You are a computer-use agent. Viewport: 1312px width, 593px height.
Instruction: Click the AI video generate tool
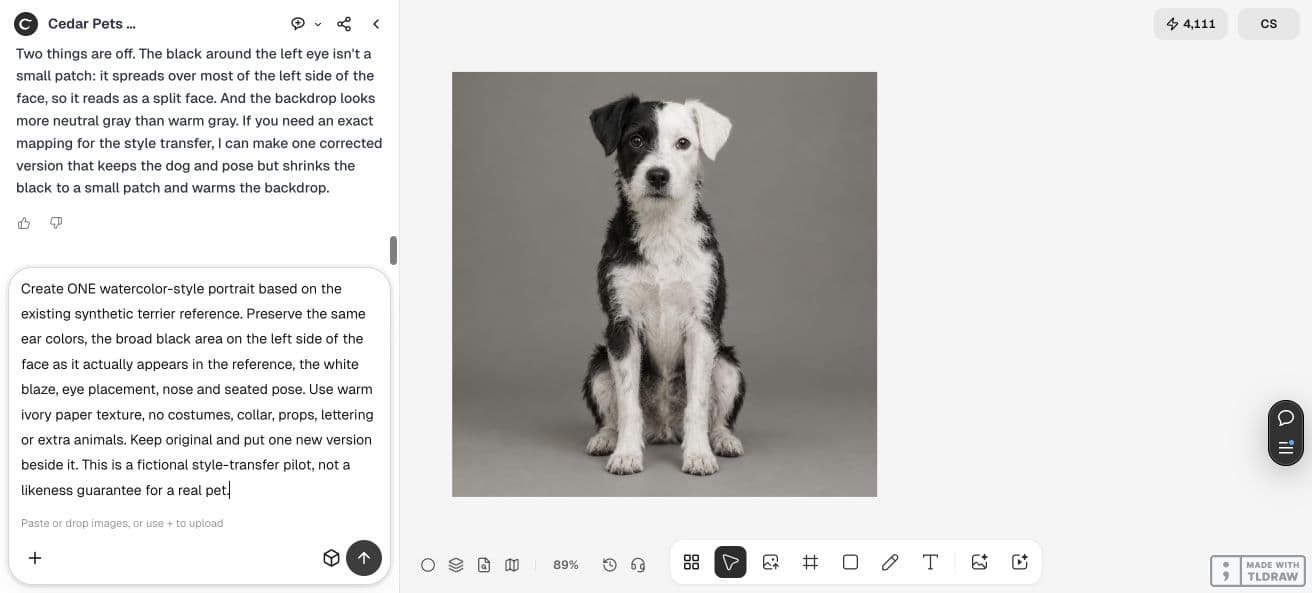tap(1020, 562)
